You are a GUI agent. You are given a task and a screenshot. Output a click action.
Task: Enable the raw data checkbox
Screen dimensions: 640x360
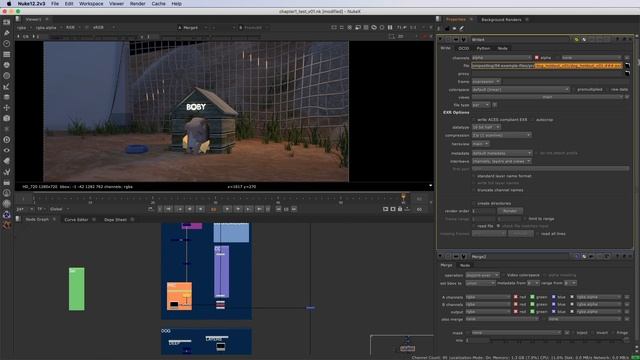pyautogui.click(x=607, y=89)
